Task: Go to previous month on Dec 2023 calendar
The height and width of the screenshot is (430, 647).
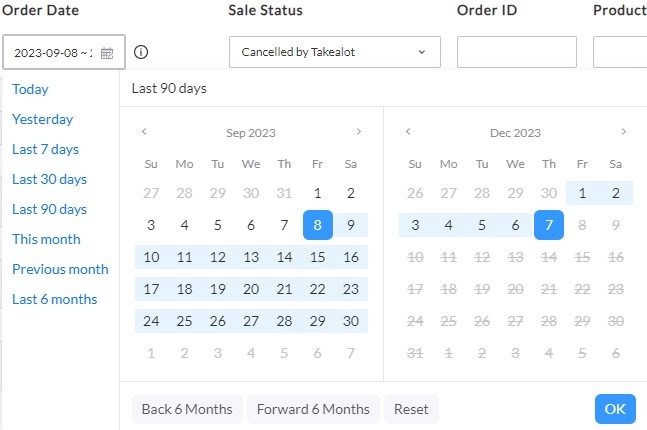Action: [408, 132]
